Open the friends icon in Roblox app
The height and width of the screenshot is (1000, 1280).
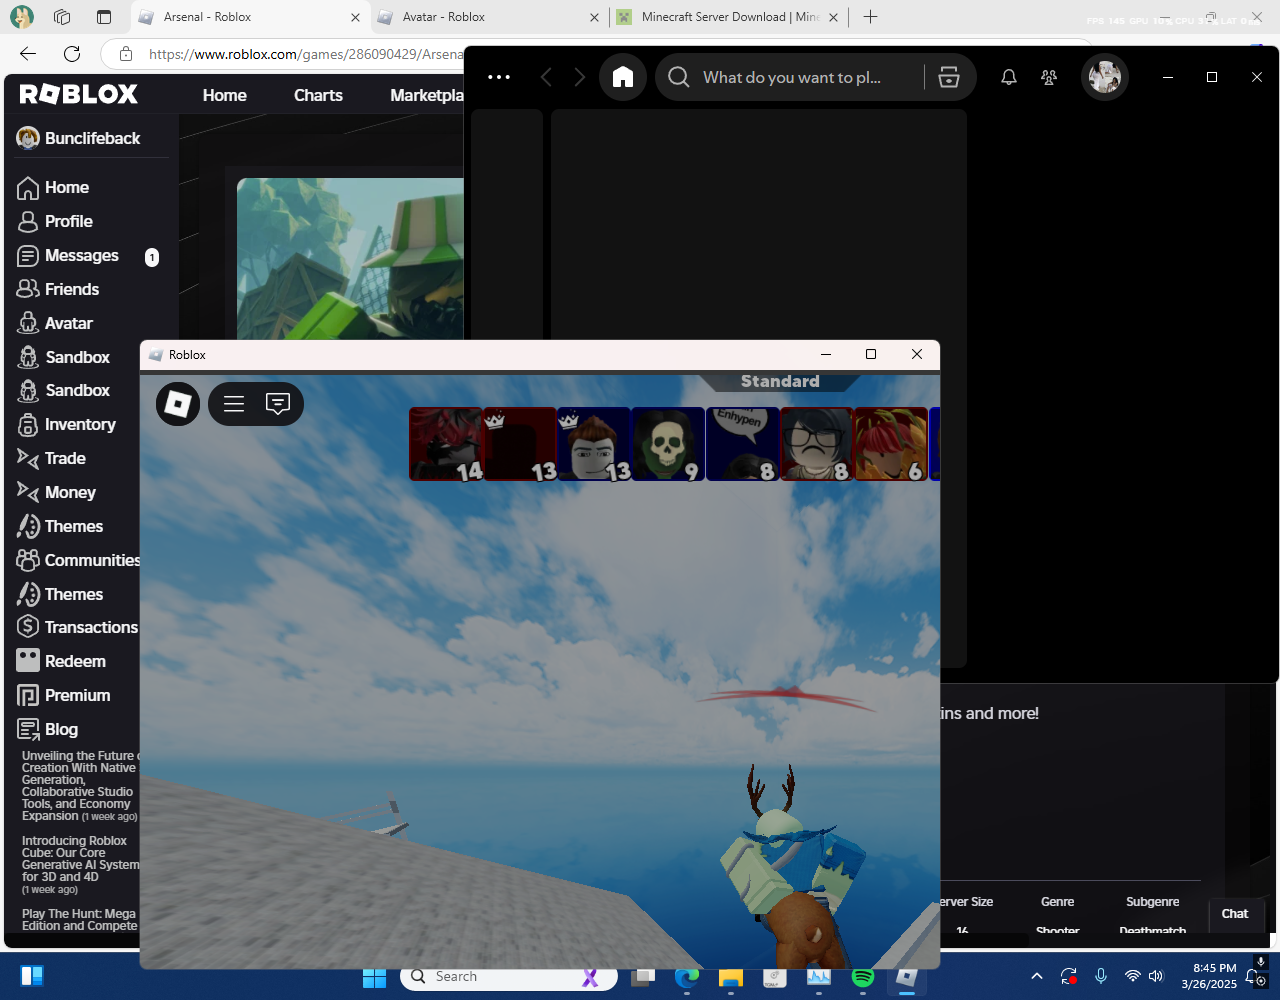pyautogui.click(x=1049, y=77)
